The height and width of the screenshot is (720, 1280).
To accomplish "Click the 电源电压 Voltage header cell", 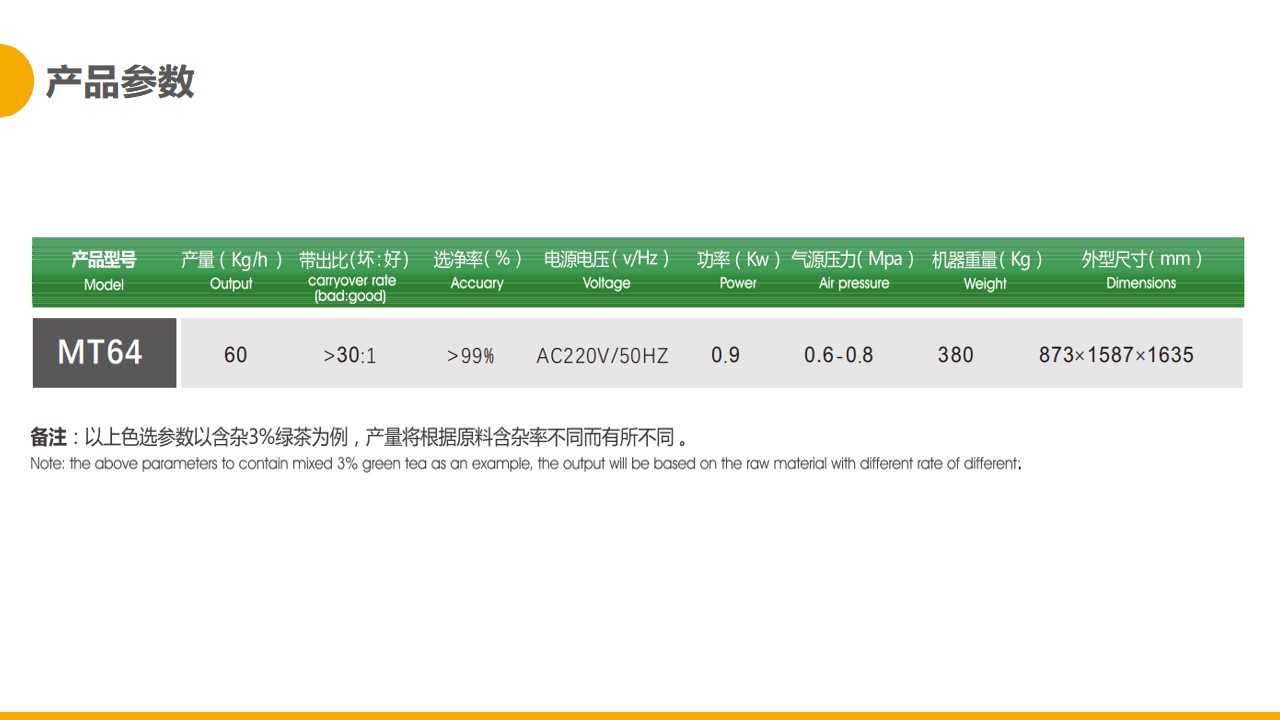I will tap(606, 270).
